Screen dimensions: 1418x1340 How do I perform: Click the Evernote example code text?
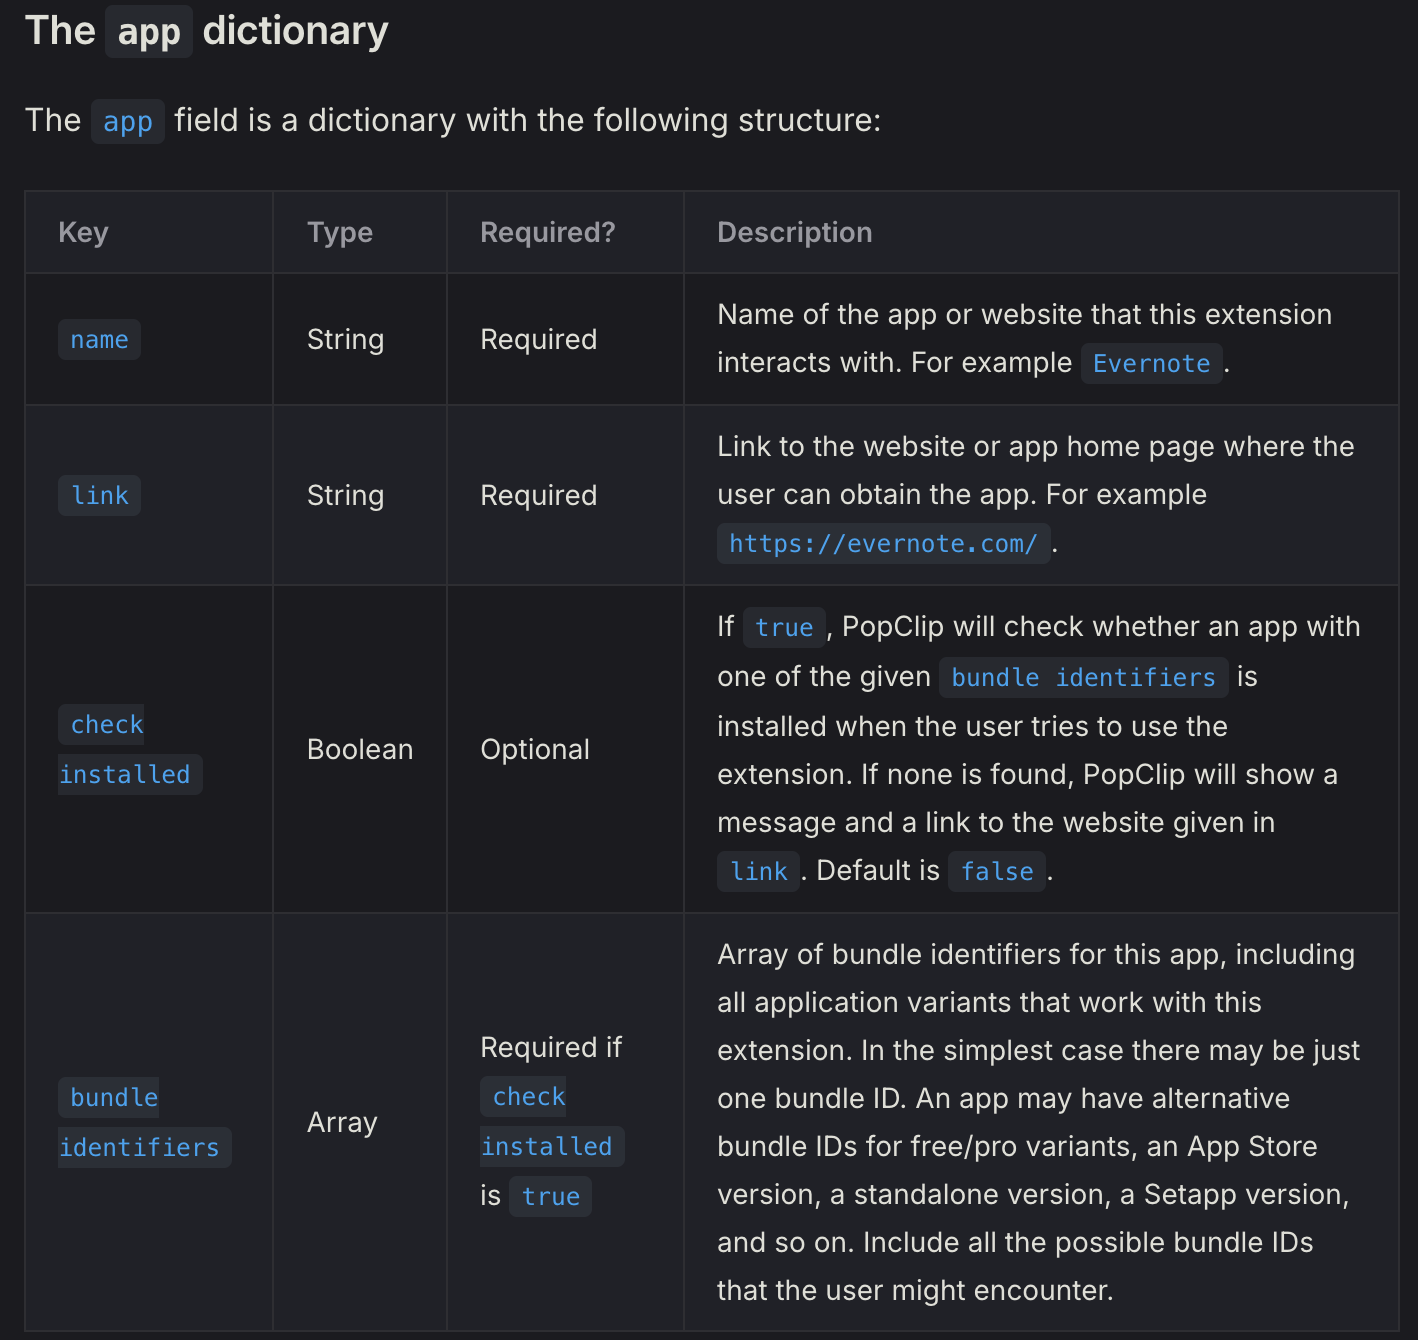(1151, 363)
